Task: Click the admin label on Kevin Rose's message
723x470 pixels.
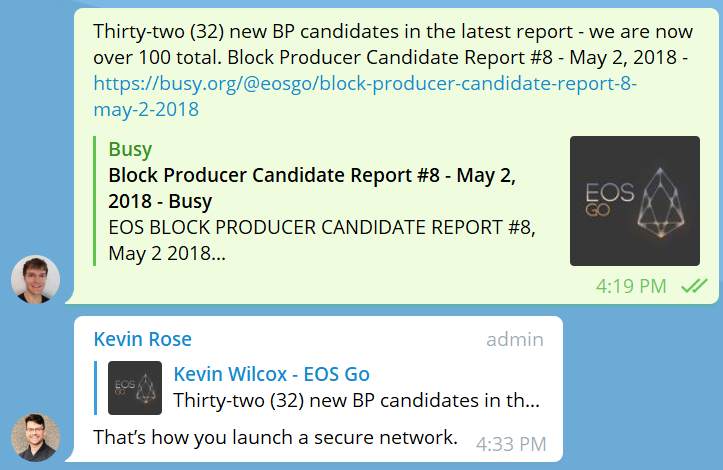Action: pyautogui.click(x=515, y=339)
